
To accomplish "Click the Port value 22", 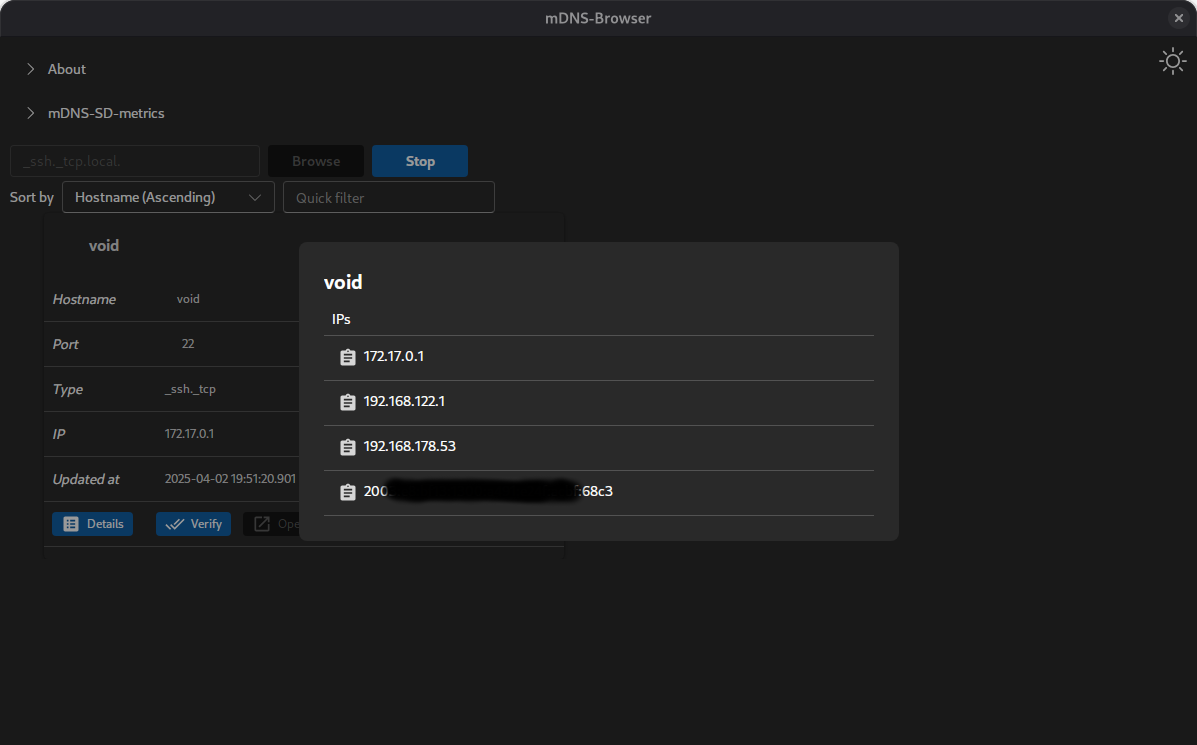I will pos(188,343).
